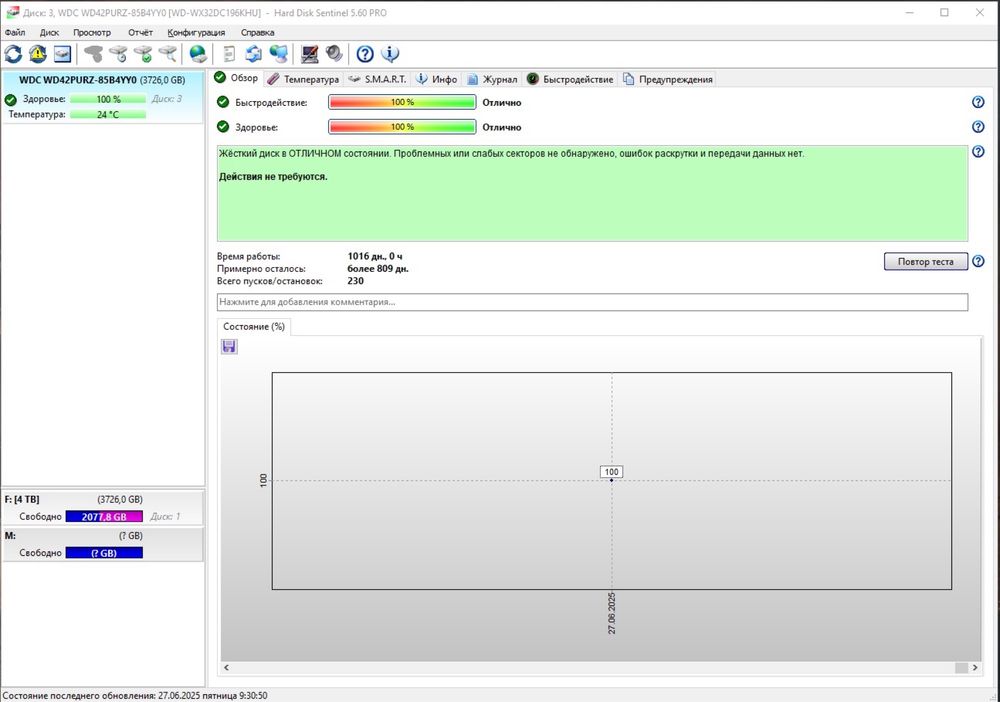Image resolution: width=1000 pixels, height=702 pixels.
Task: Switch to the Температура tab
Action: click(303, 79)
